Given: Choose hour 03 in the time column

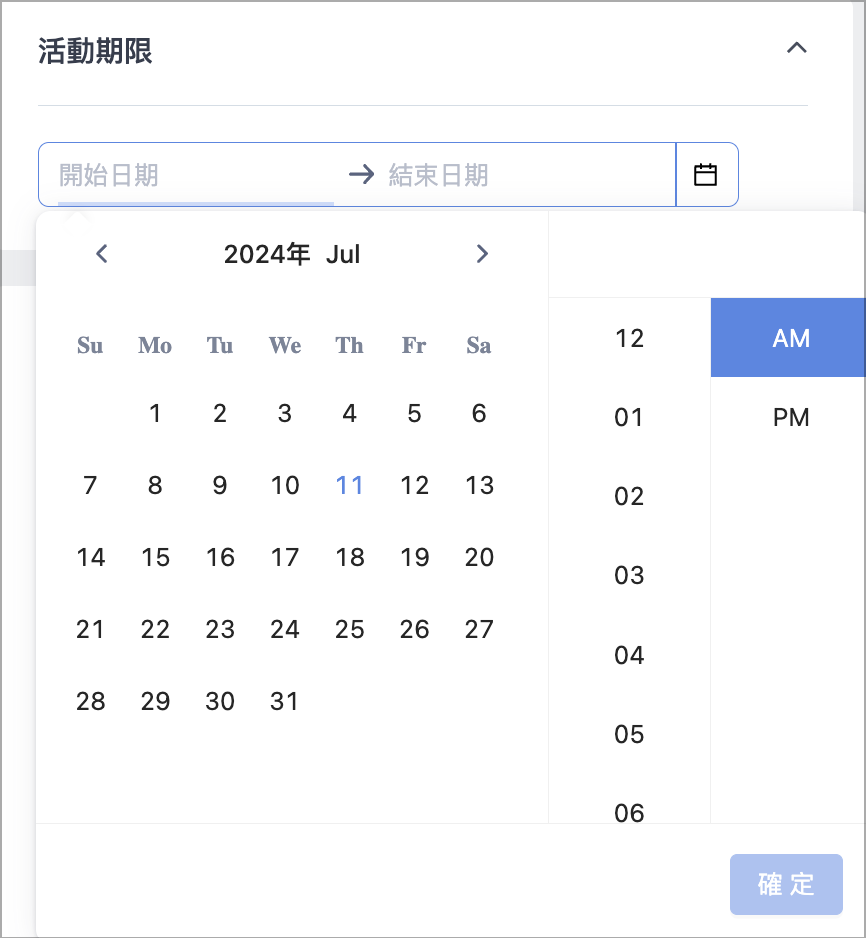Looking at the screenshot, I should [x=629, y=575].
